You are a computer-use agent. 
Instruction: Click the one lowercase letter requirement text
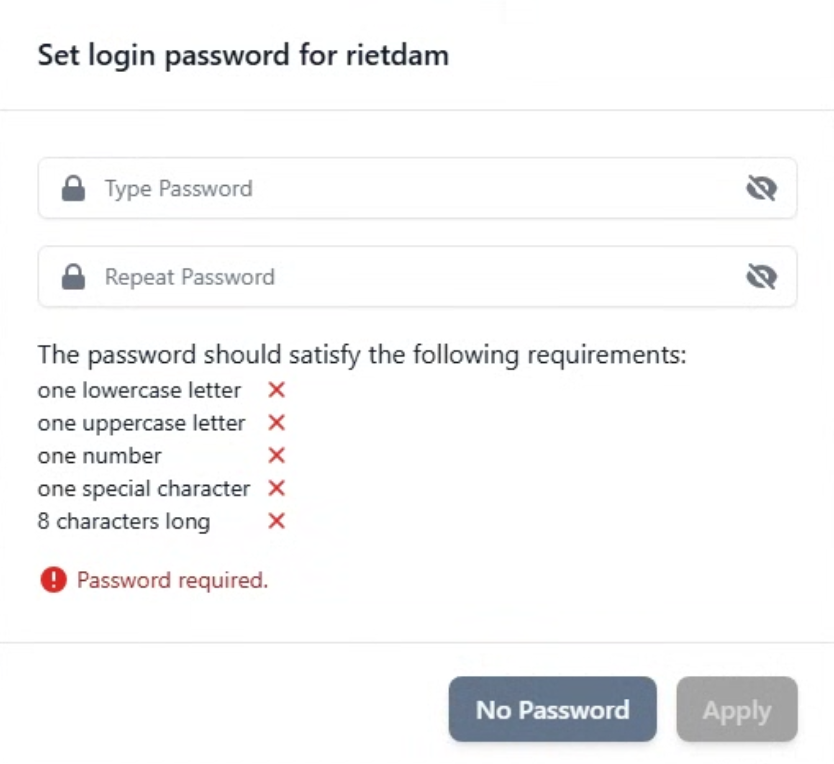139,391
